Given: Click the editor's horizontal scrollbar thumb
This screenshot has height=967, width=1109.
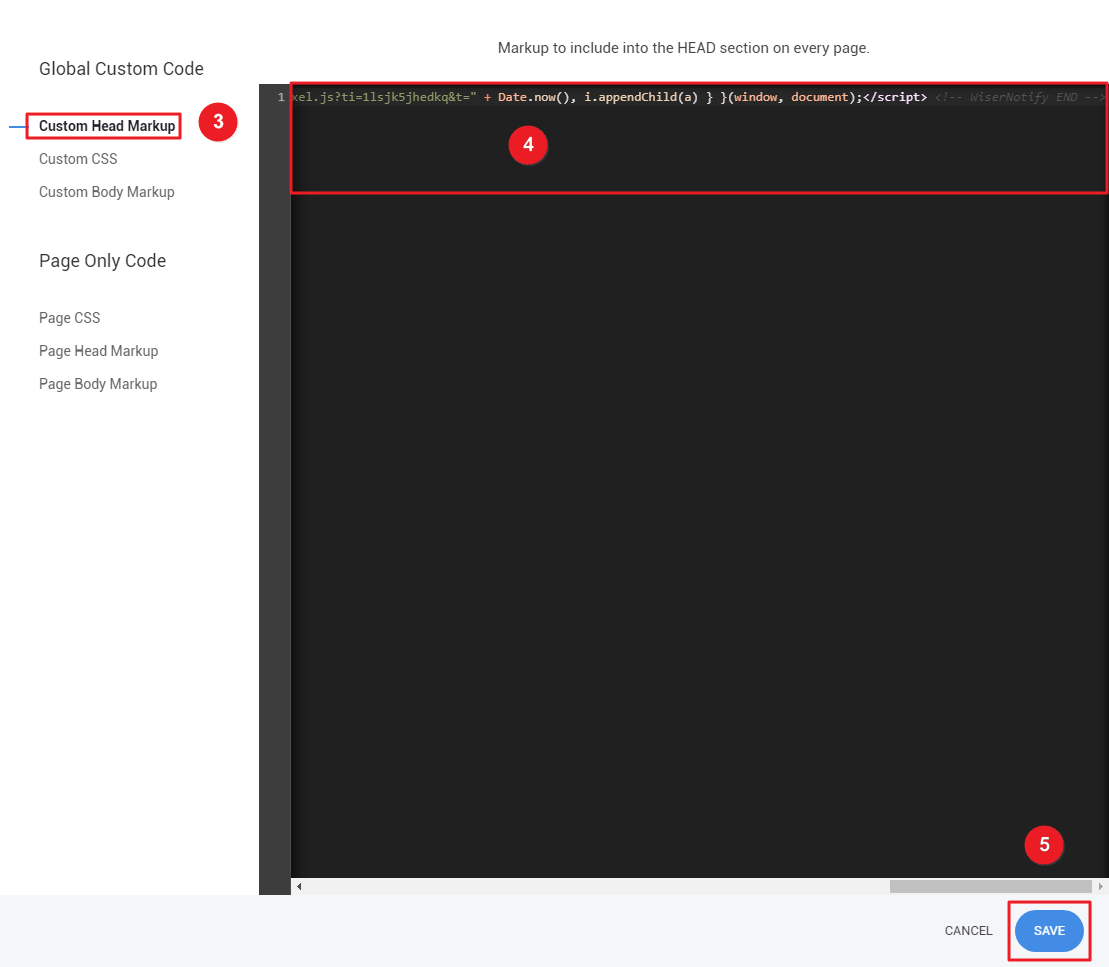Looking at the screenshot, I should click(990, 886).
